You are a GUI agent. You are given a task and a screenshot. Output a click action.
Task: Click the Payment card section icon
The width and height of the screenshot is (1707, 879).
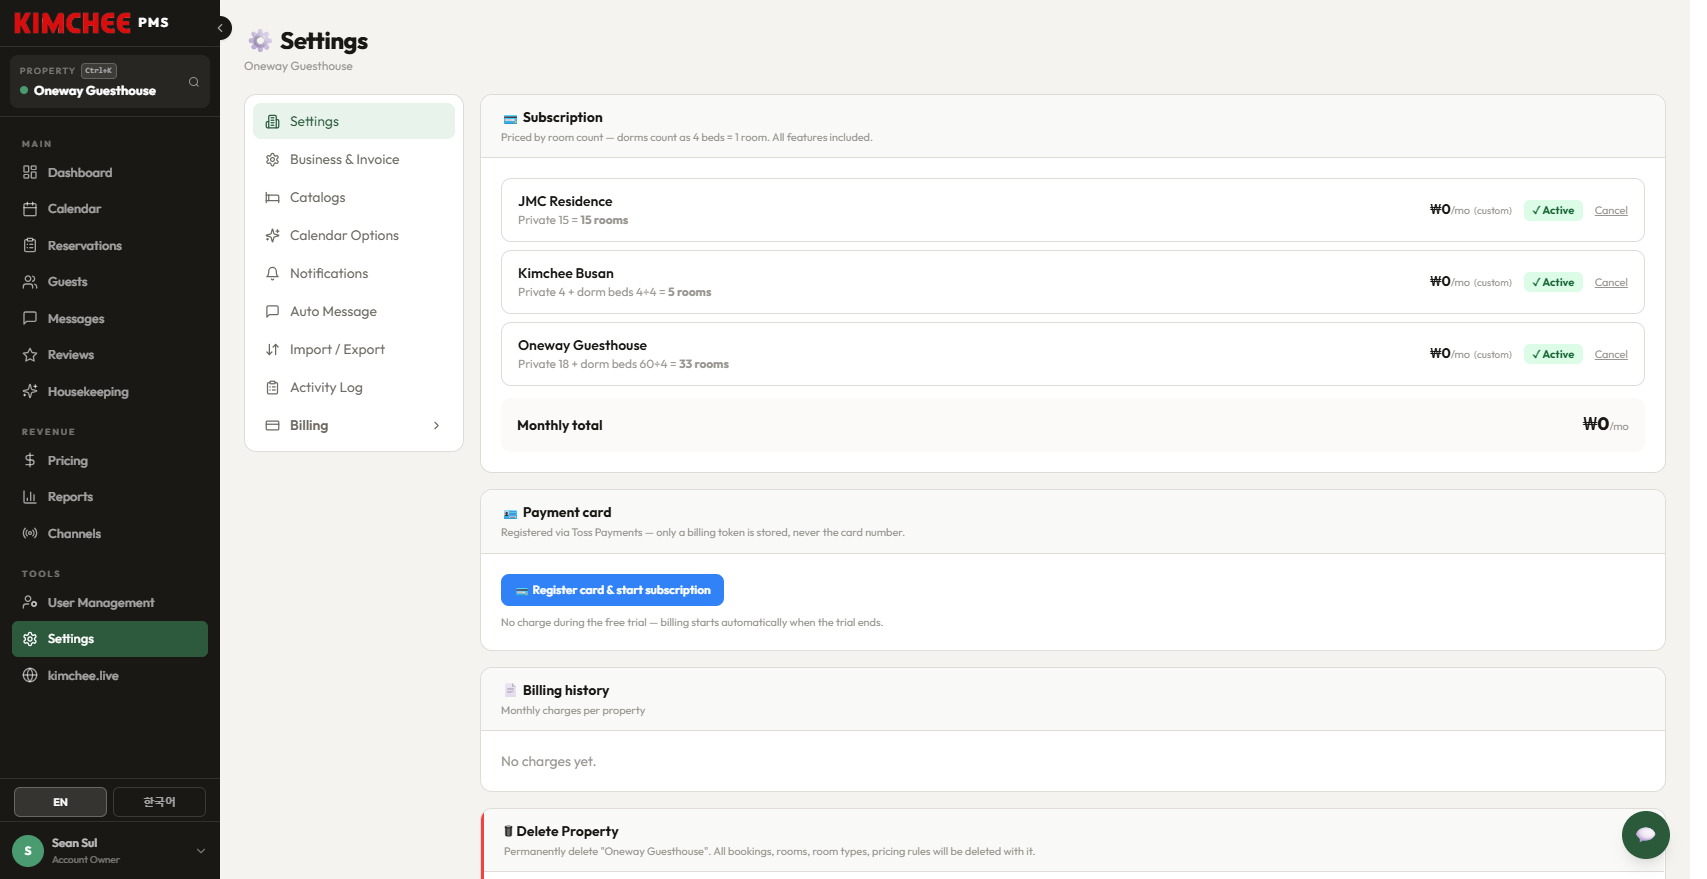point(510,513)
